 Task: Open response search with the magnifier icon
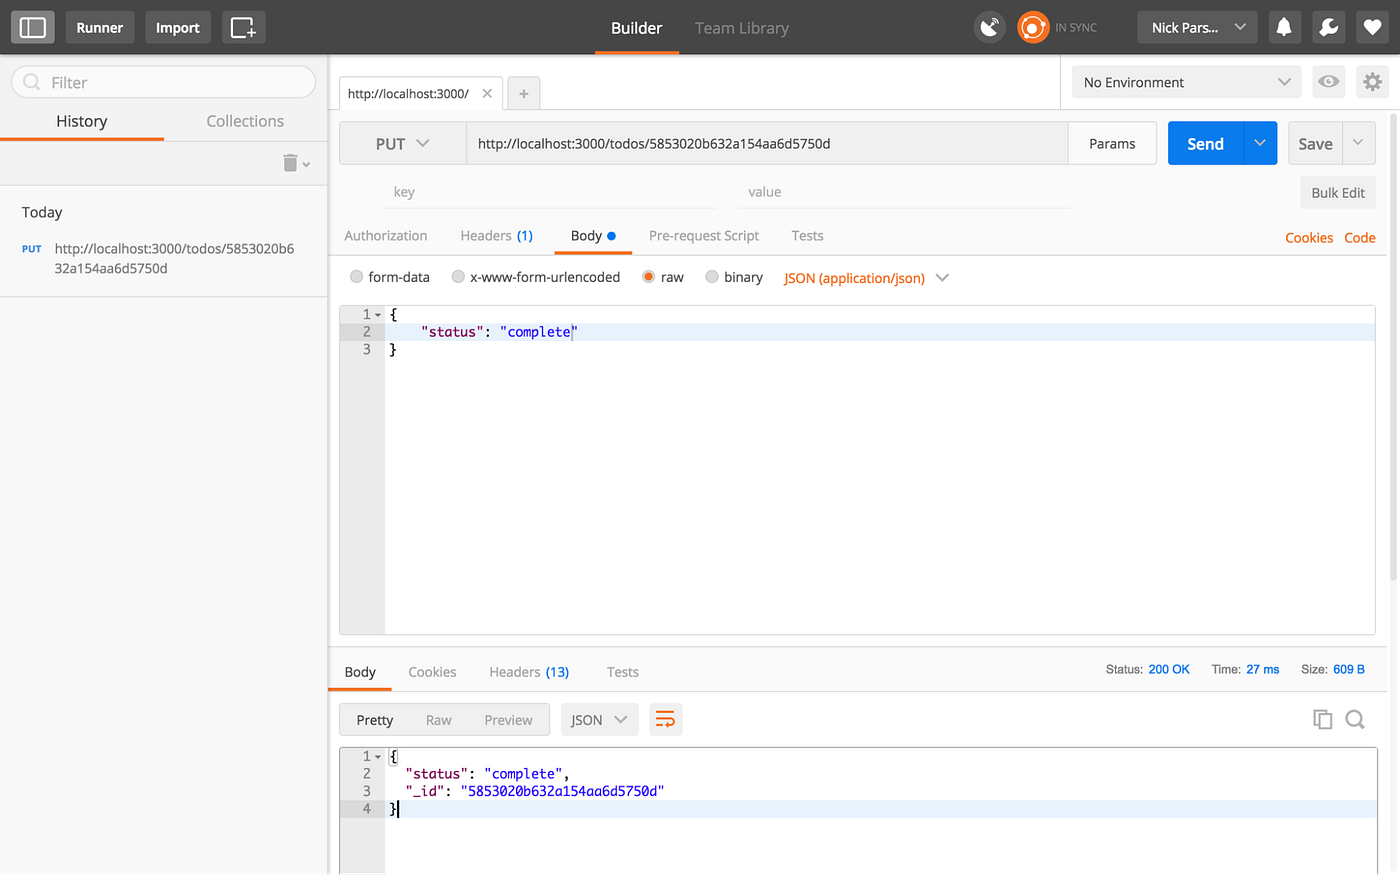[1355, 719]
